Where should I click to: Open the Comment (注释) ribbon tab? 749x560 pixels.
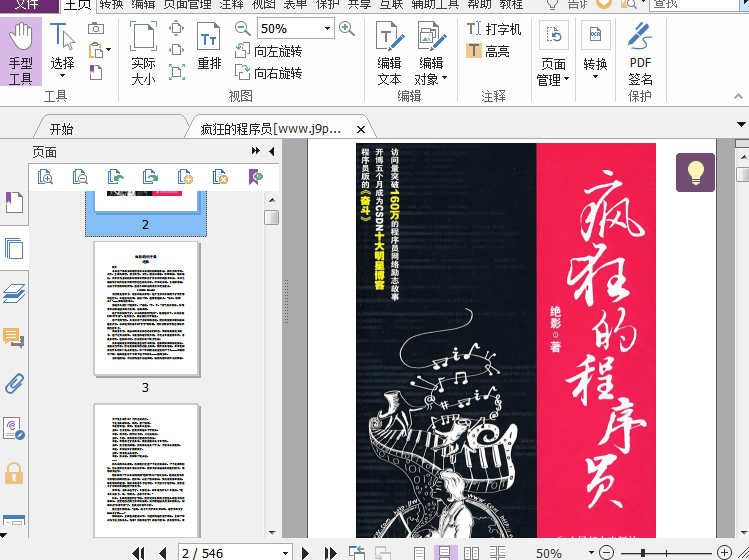point(231,5)
